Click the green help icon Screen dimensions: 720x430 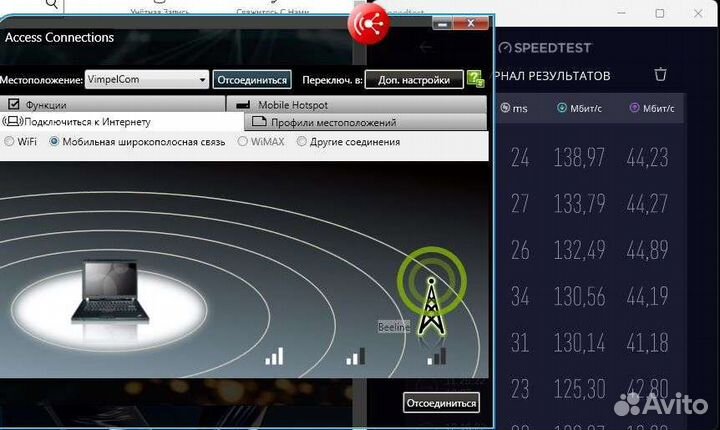[476, 79]
